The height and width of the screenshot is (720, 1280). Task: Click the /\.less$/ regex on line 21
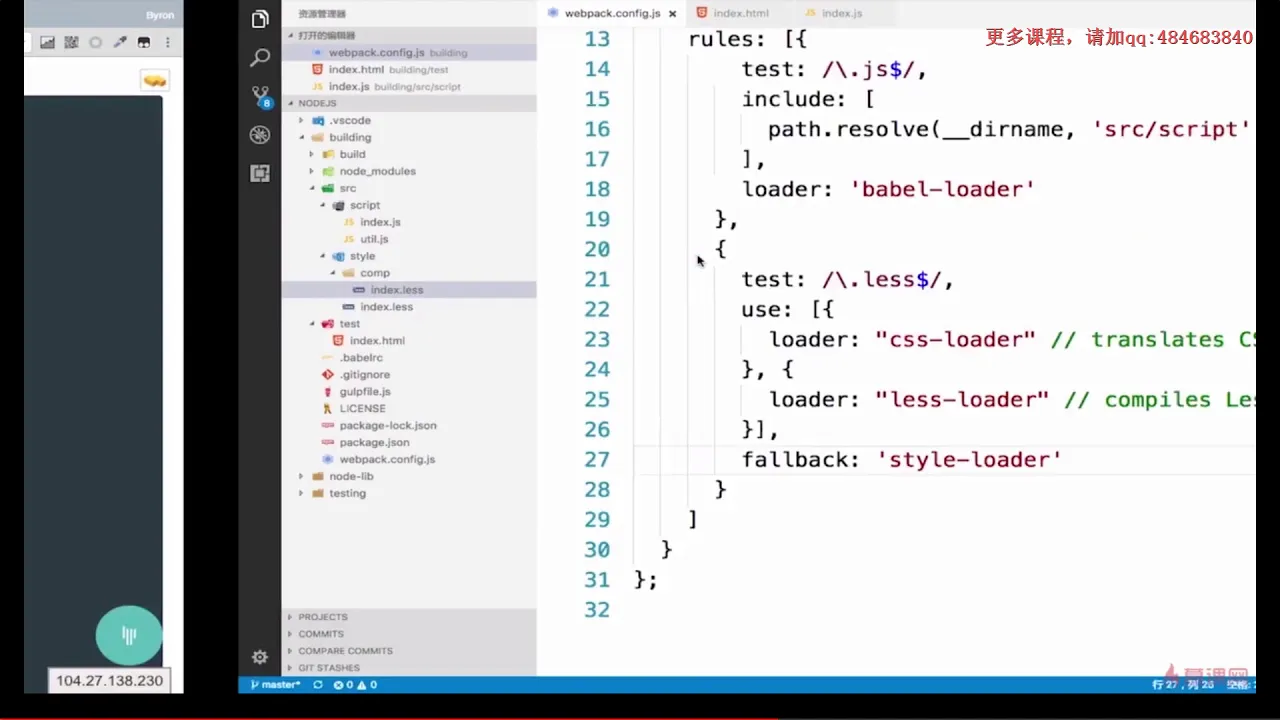(881, 279)
